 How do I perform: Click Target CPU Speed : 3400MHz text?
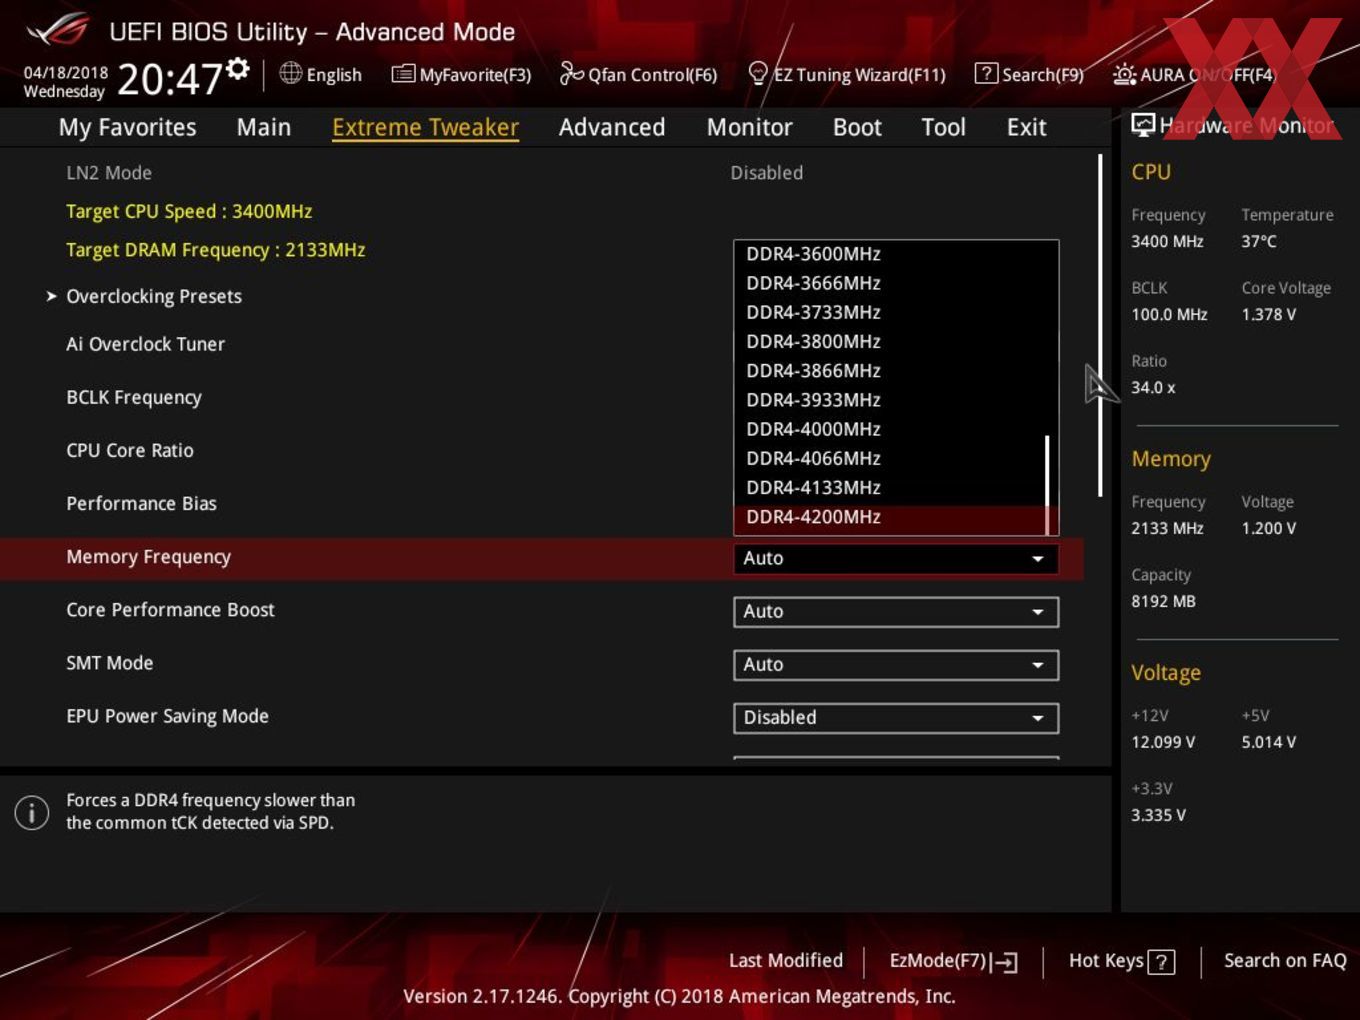[x=189, y=212]
